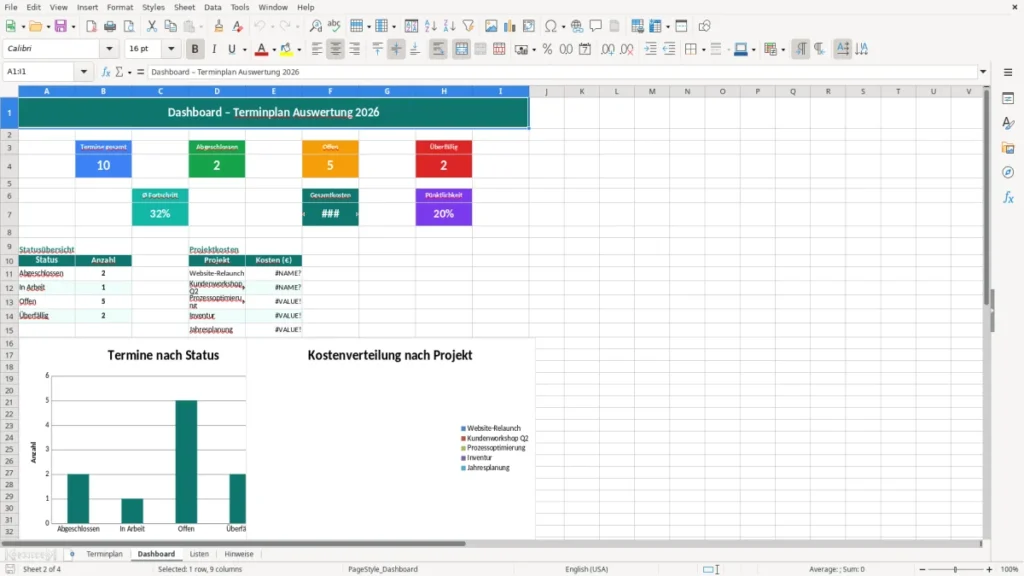This screenshot has height=576, width=1024.
Task: Open the Format menu
Action: pyautogui.click(x=120, y=7)
